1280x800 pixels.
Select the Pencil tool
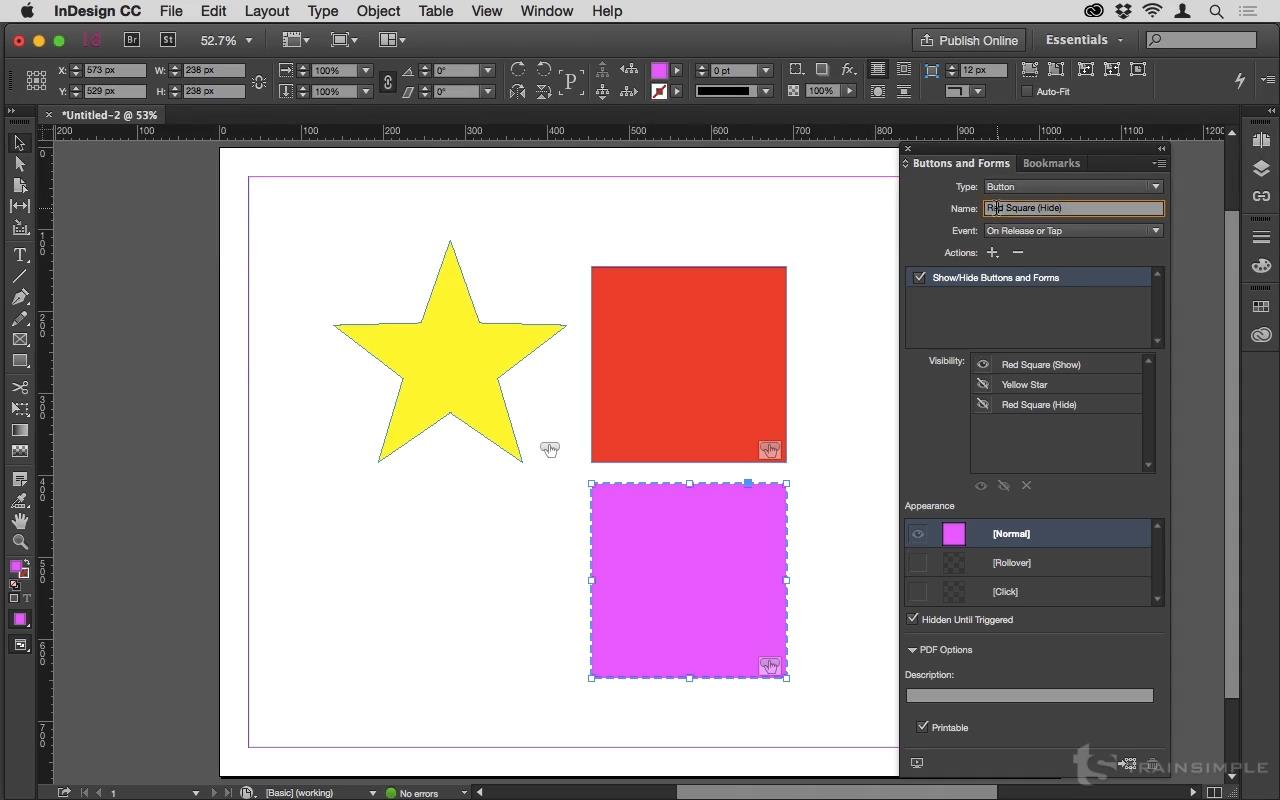19,318
